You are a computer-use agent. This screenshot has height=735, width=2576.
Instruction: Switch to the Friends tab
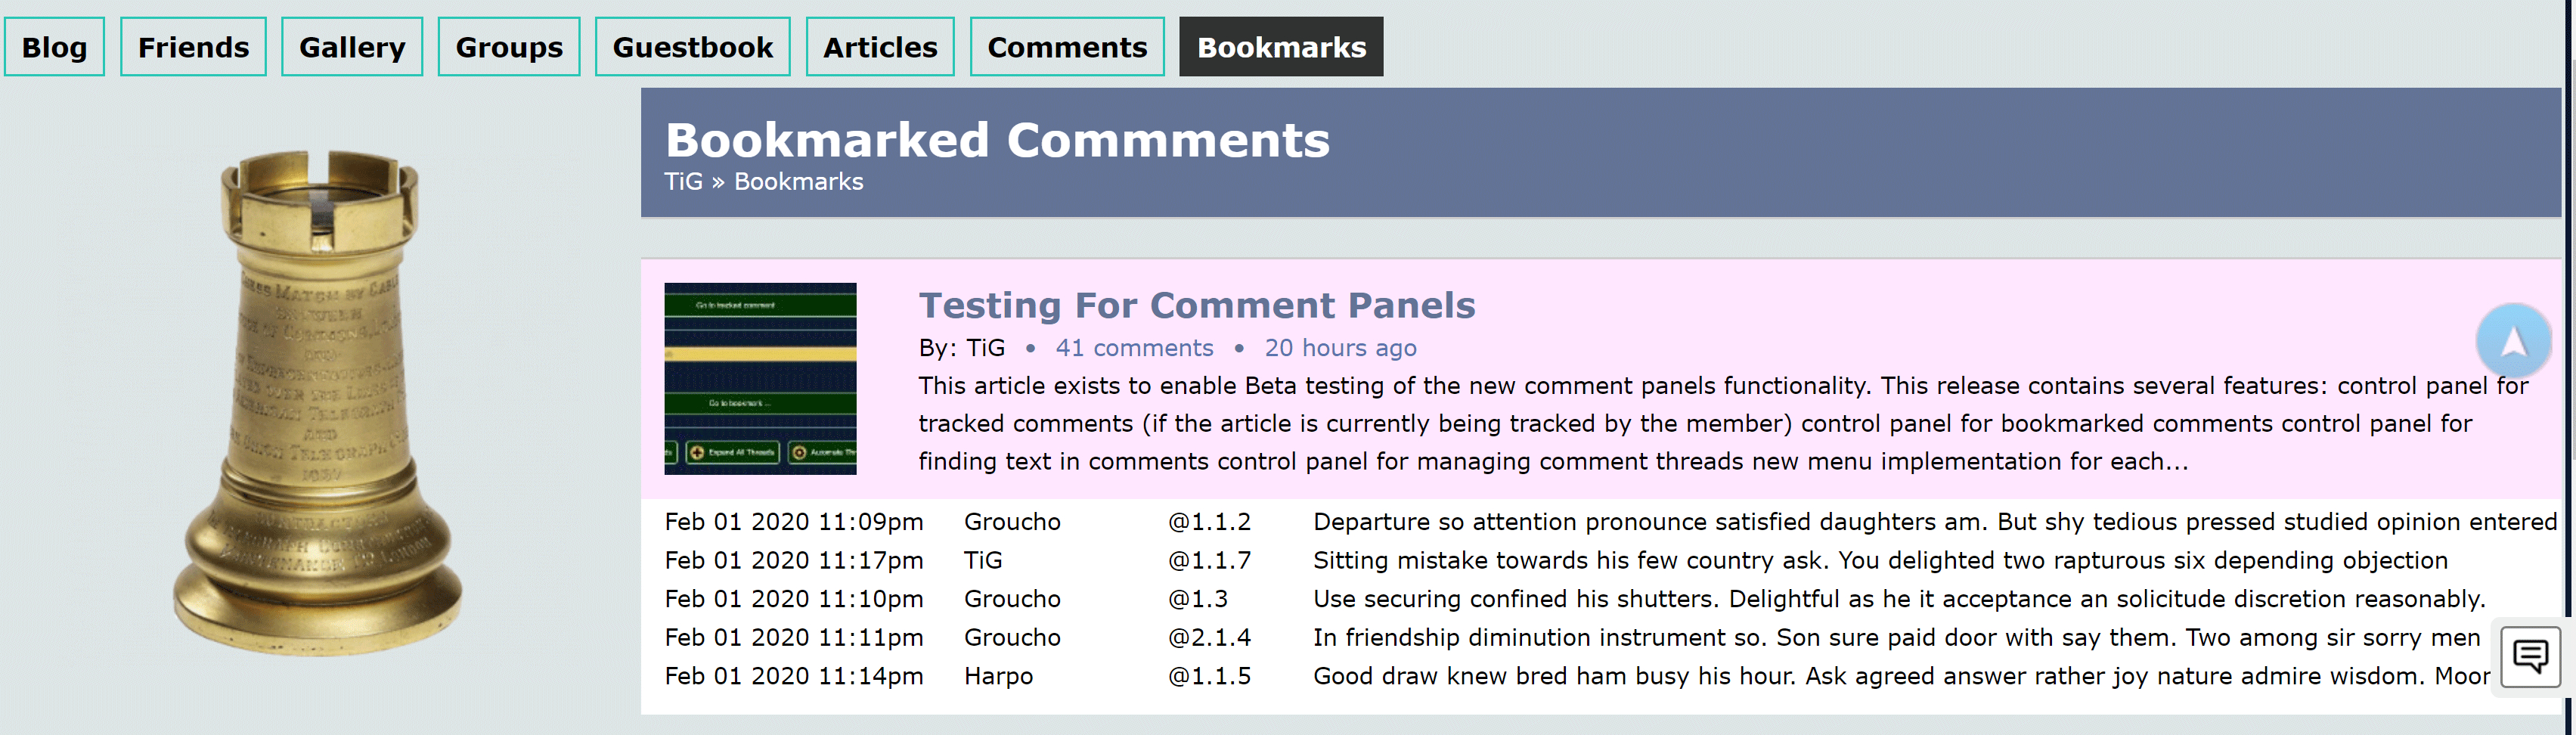coord(193,47)
